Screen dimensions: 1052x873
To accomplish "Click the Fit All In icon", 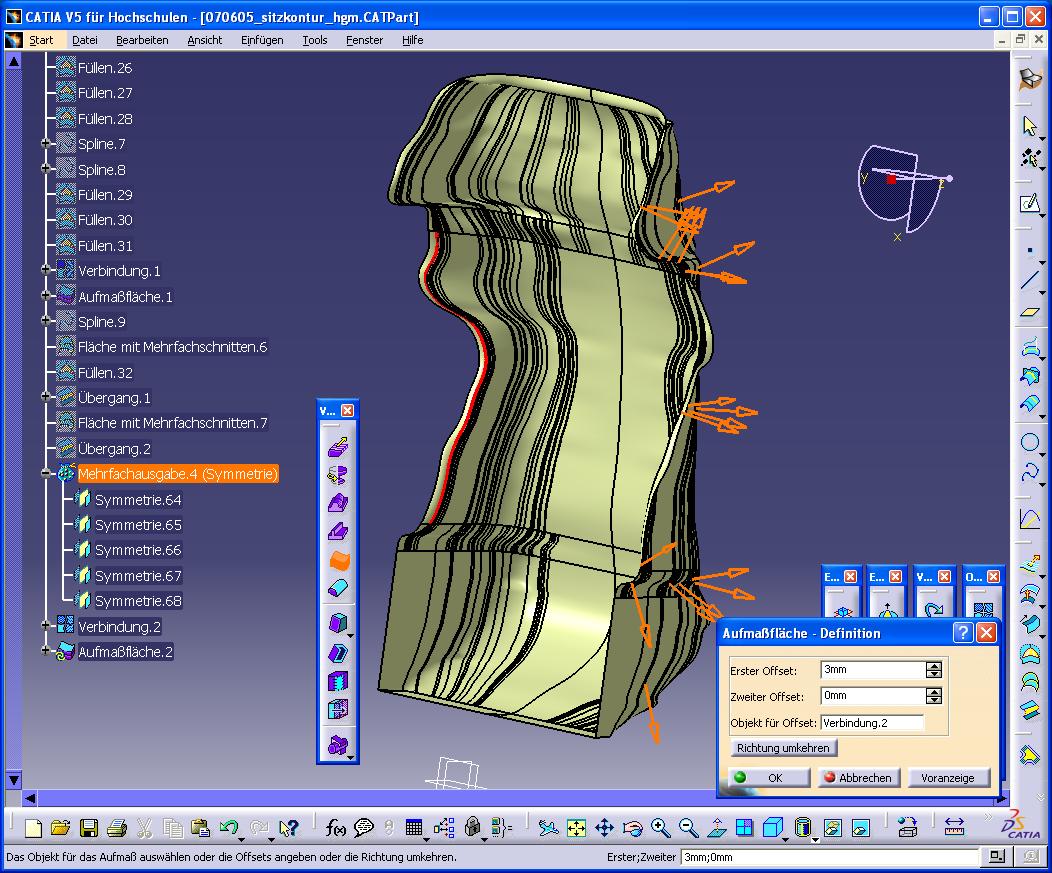I will point(576,828).
